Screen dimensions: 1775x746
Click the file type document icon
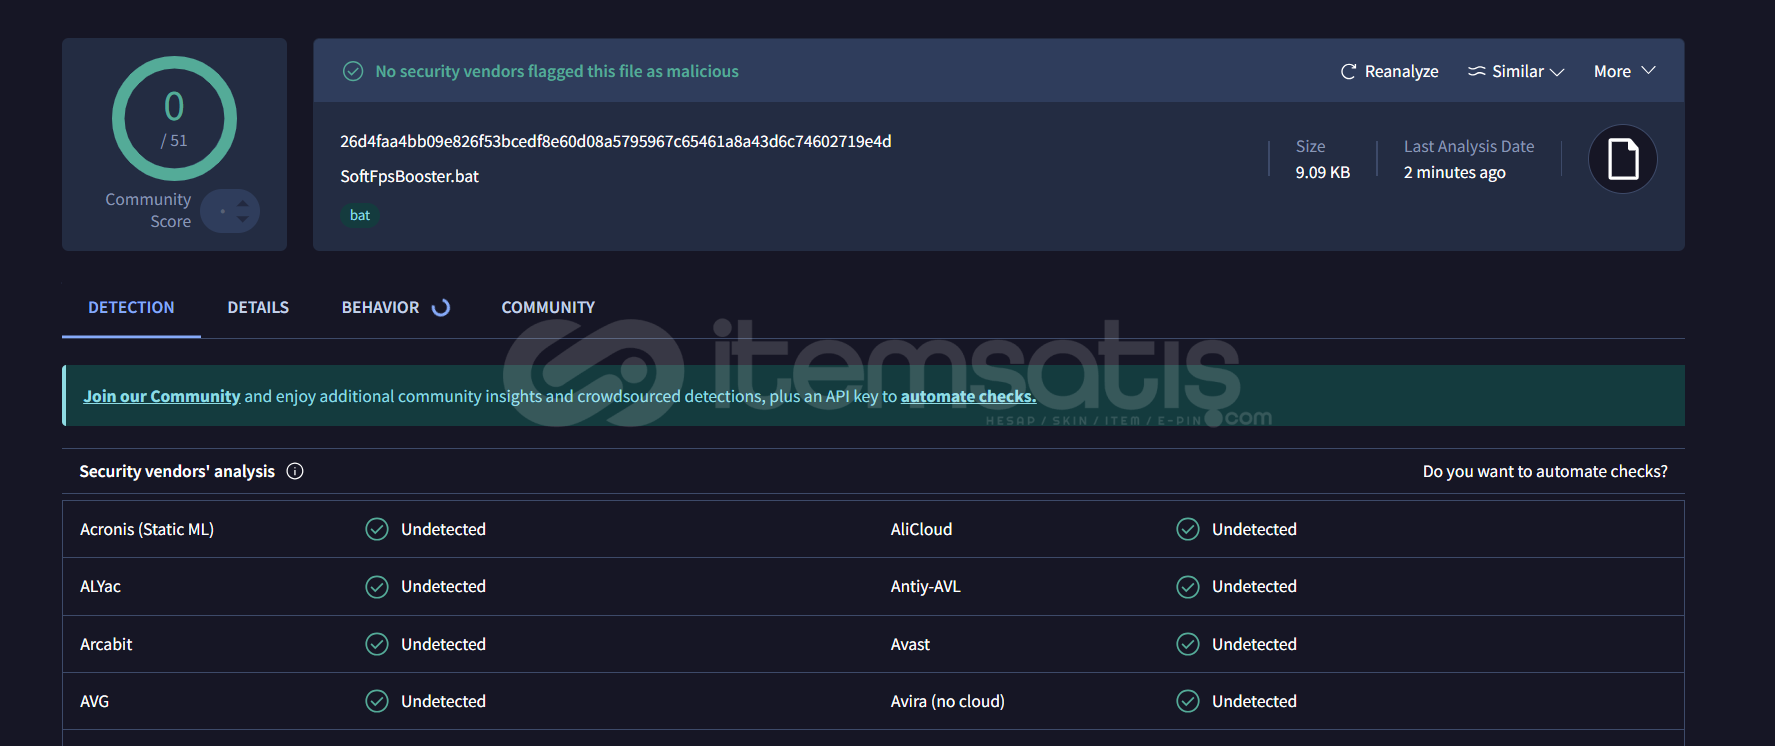(1622, 159)
